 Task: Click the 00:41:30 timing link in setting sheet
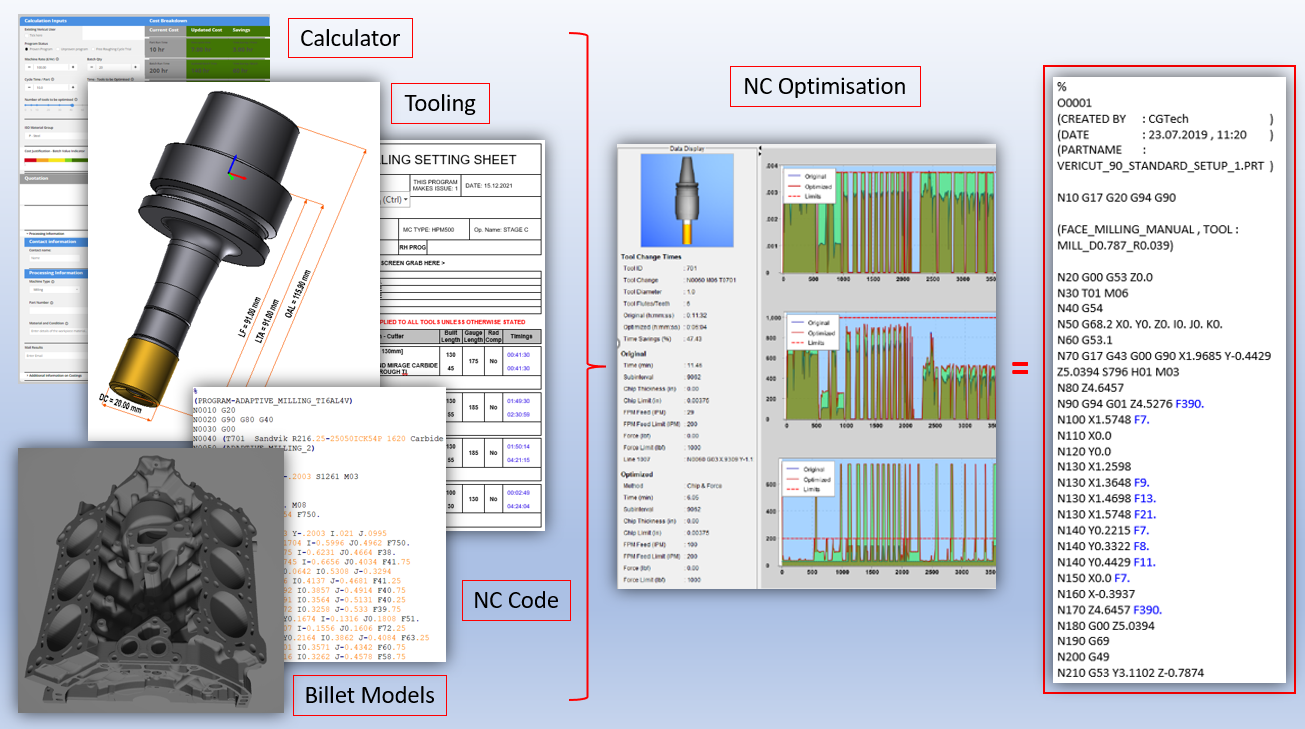pyautogui.click(x=520, y=354)
